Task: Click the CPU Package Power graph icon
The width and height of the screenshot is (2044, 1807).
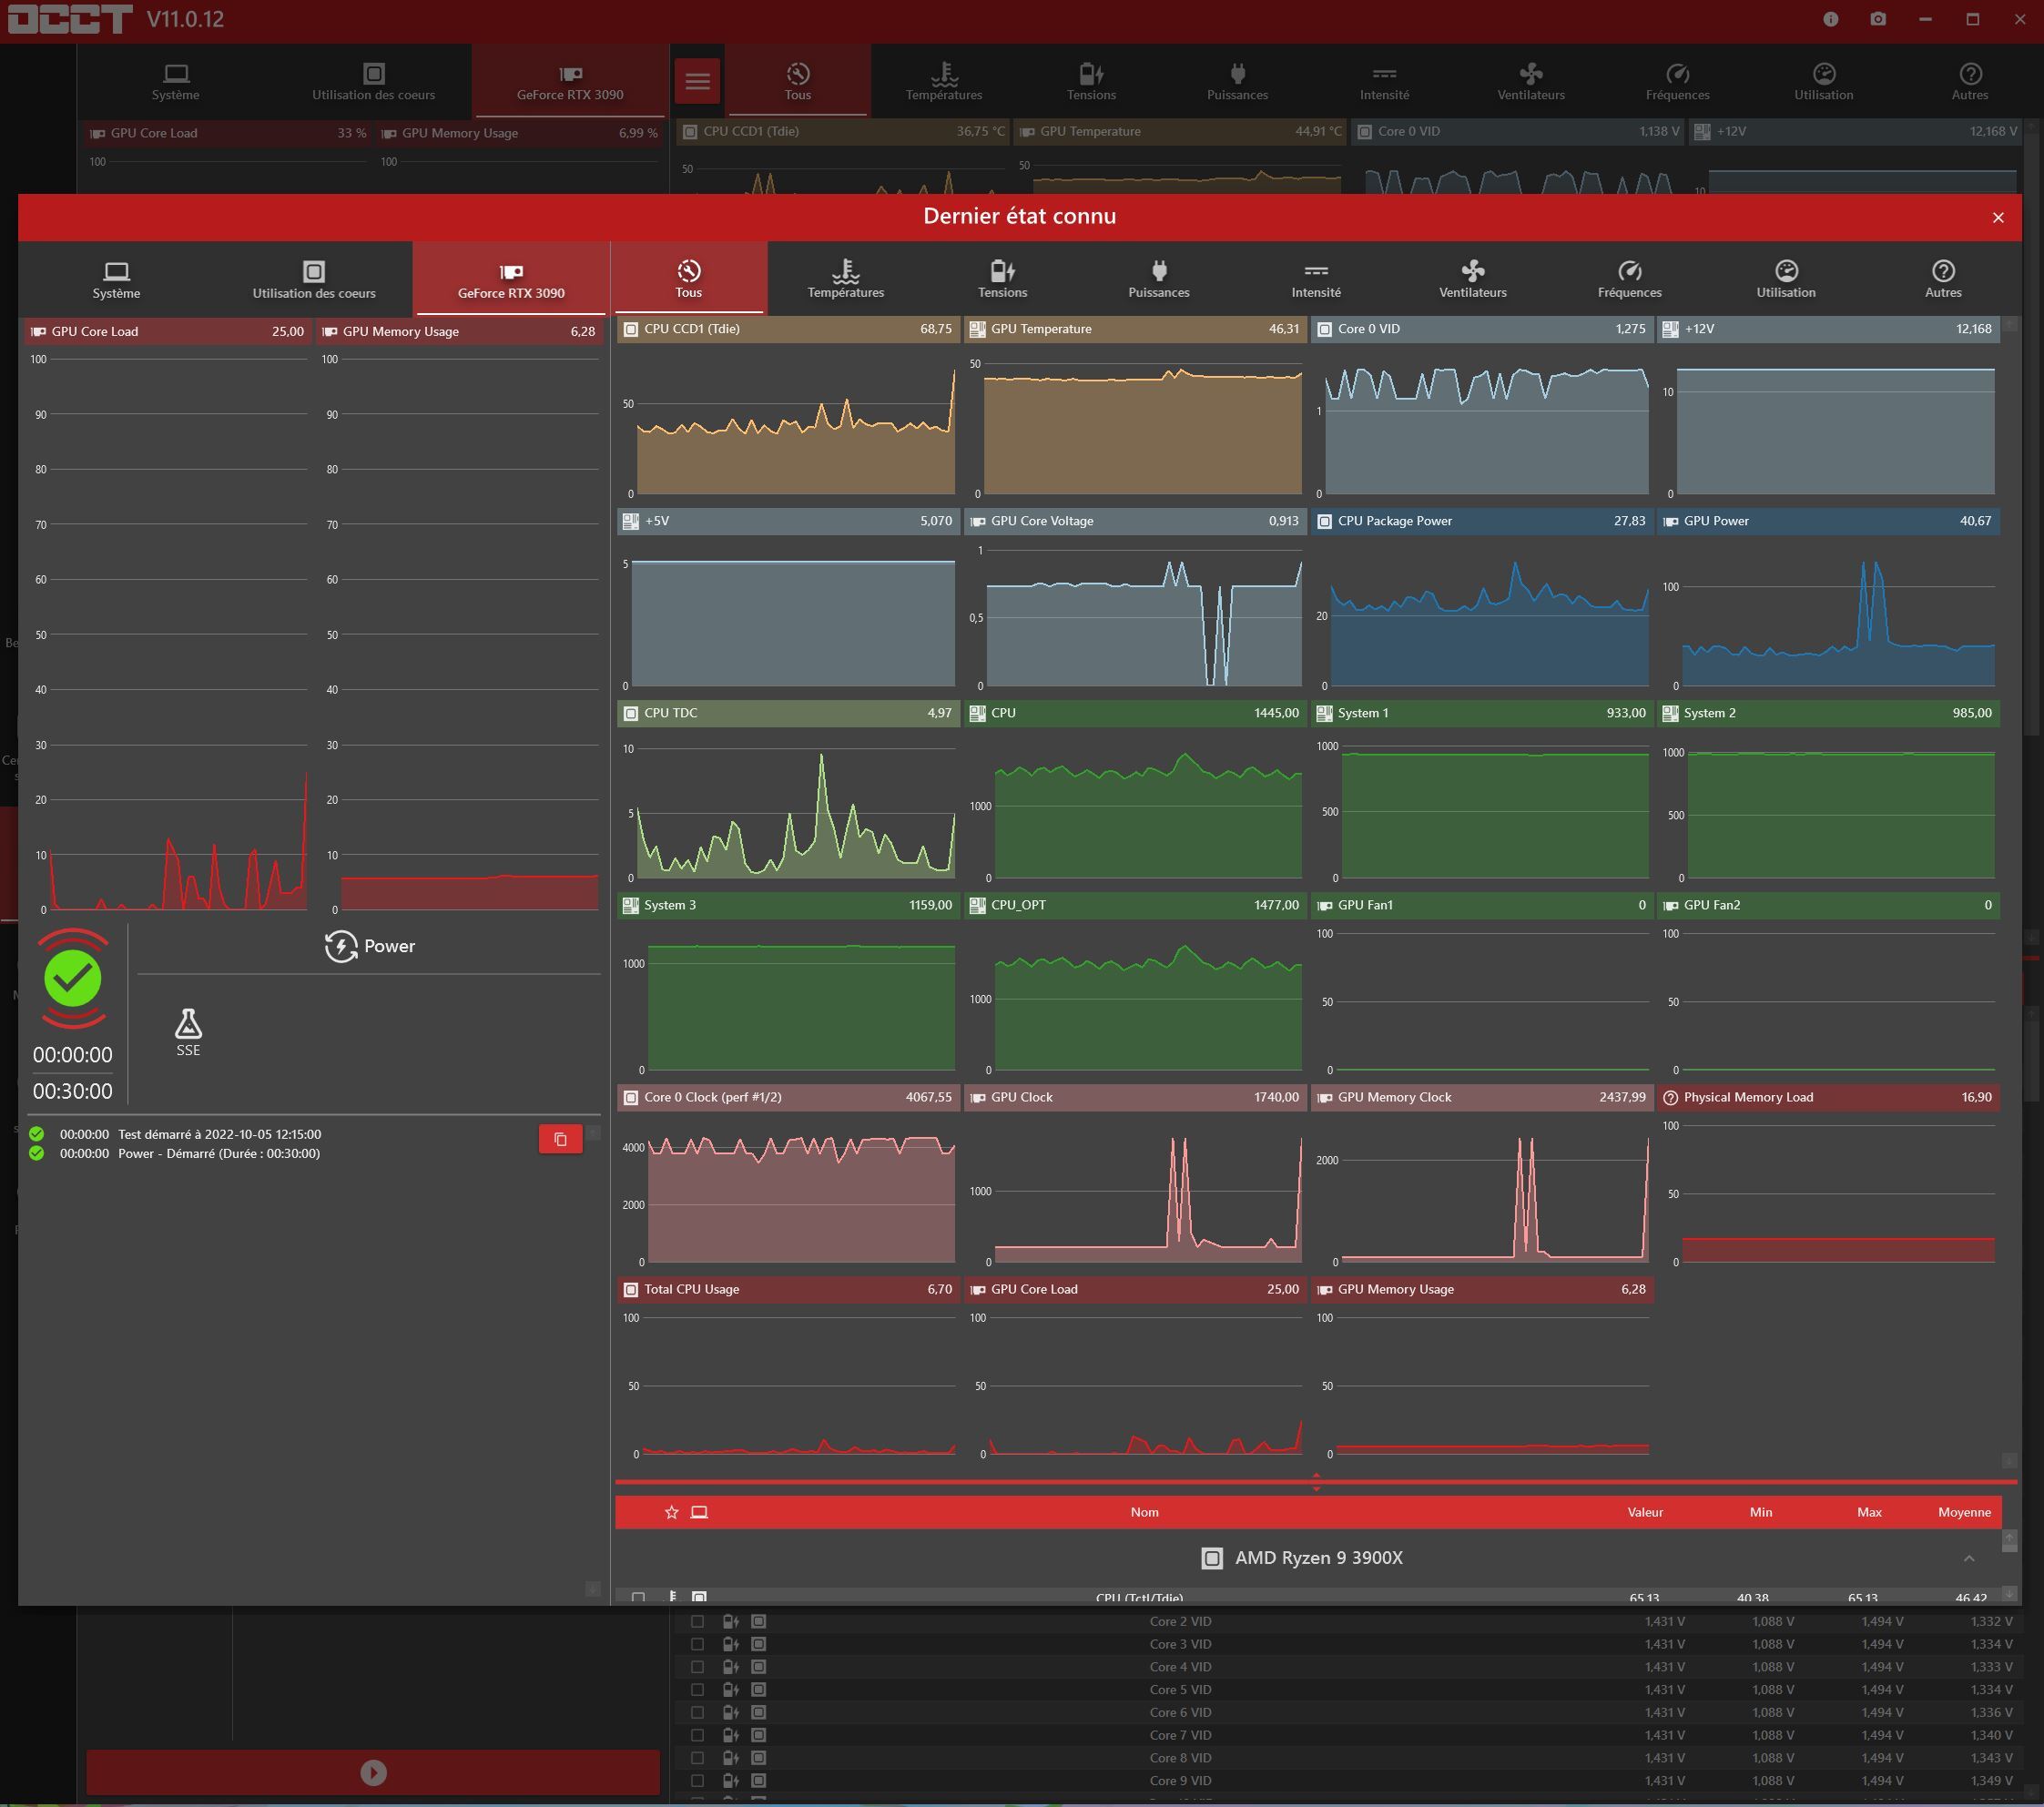Action: point(1324,521)
